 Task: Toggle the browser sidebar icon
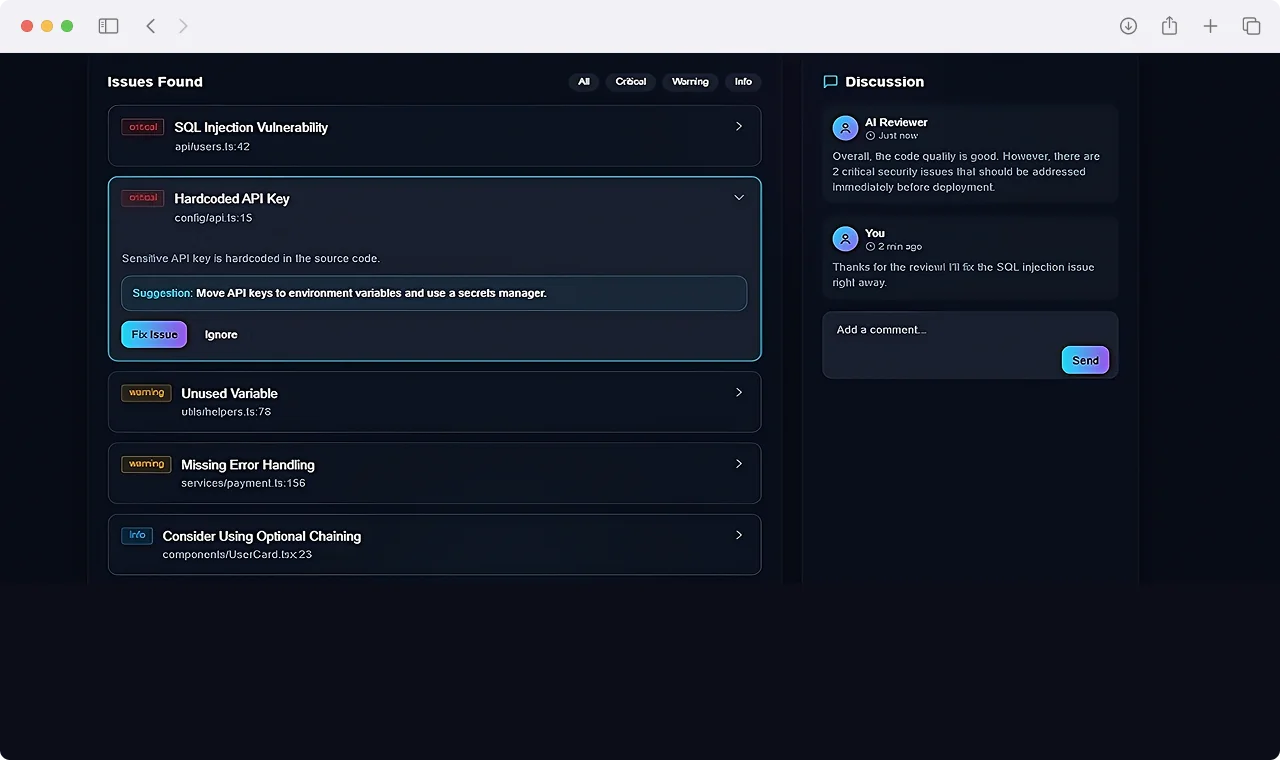point(108,26)
